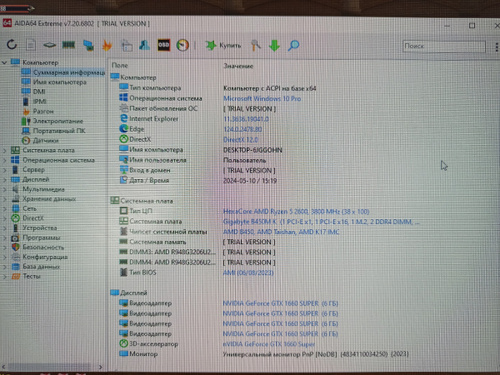
Task: Collapse the Компьютер tree node
Action: (4, 62)
